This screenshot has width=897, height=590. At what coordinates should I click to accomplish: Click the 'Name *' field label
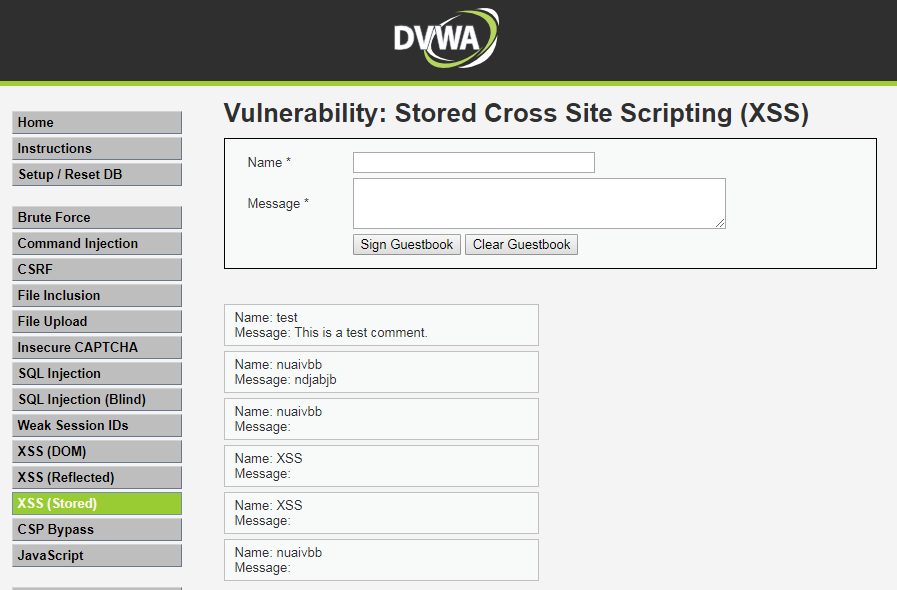269,163
